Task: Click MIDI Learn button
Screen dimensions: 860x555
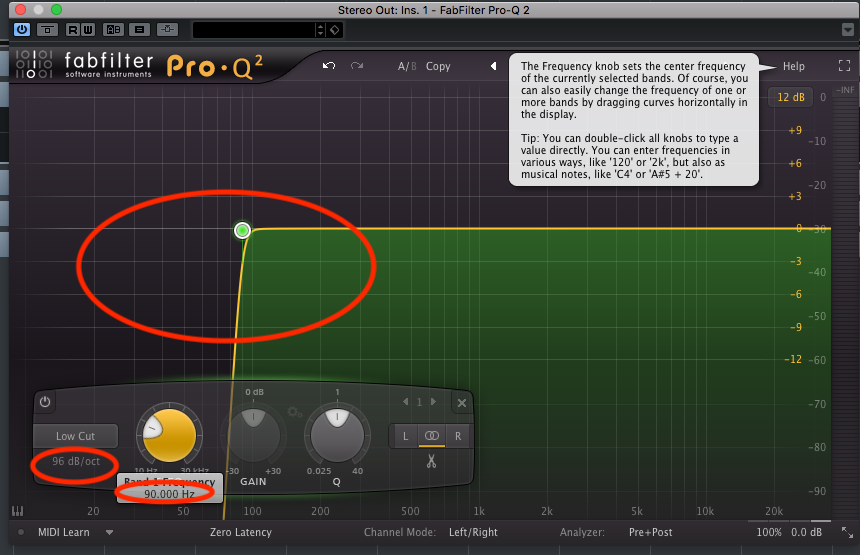Action: 64,532
